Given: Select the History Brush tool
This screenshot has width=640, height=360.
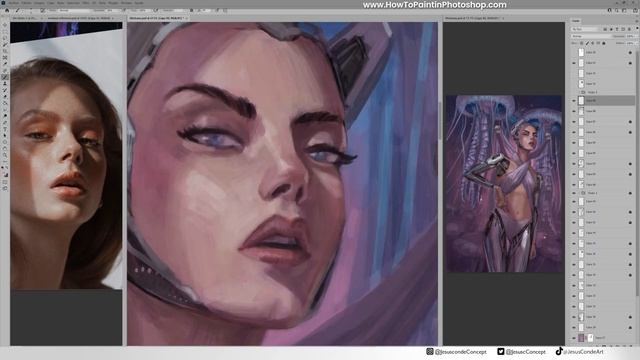Looking at the screenshot, I should (x=5, y=90).
